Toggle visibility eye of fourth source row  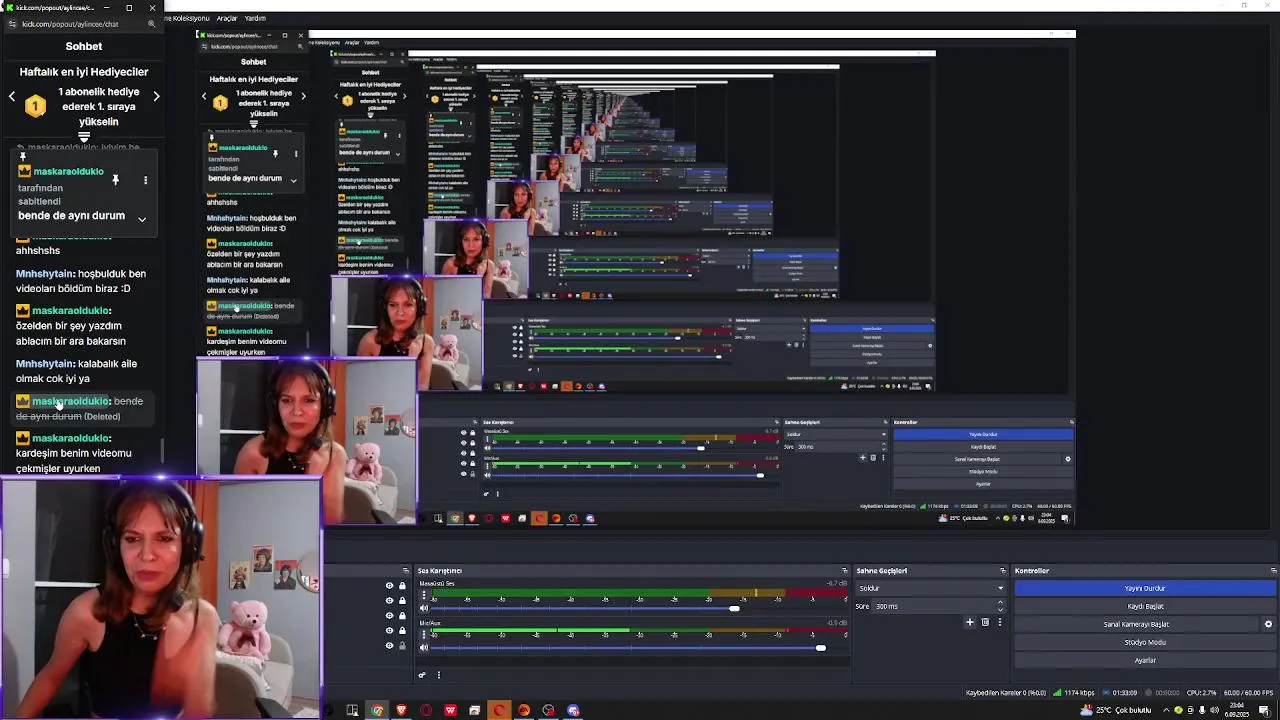click(x=389, y=630)
